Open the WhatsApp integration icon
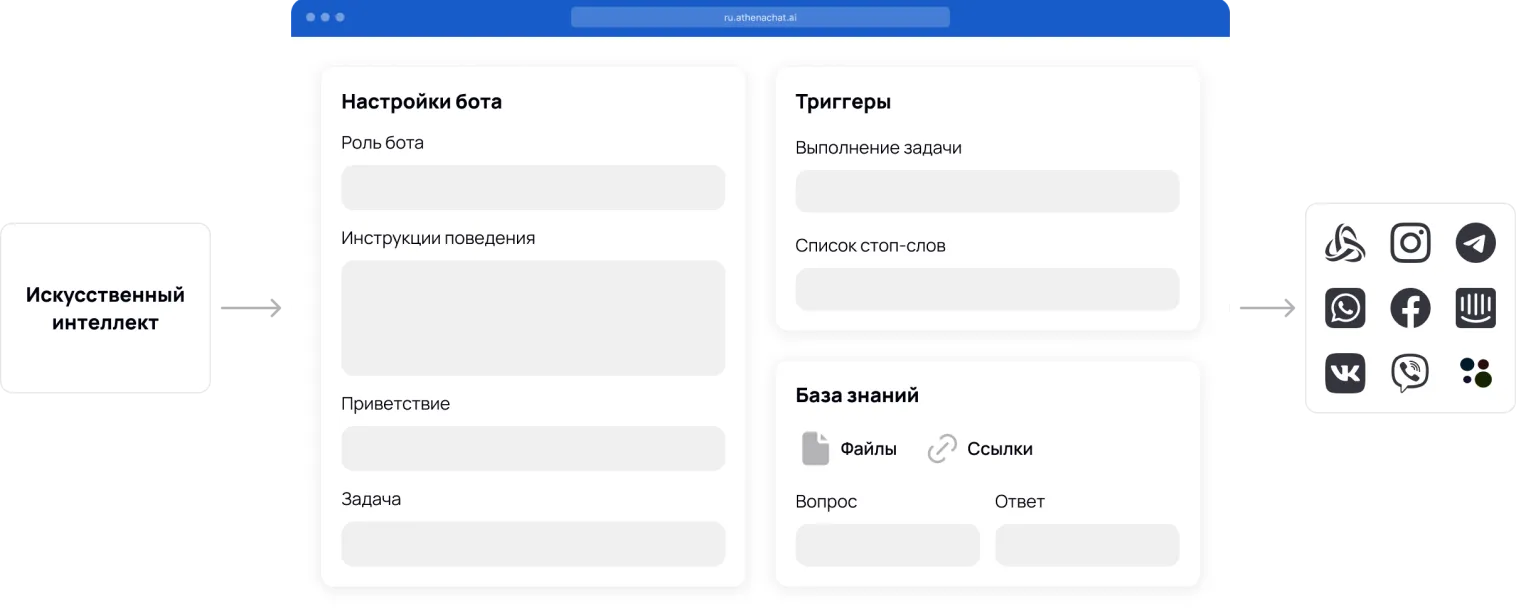The height and width of the screenshot is (616, 1516). [1345, 308]
